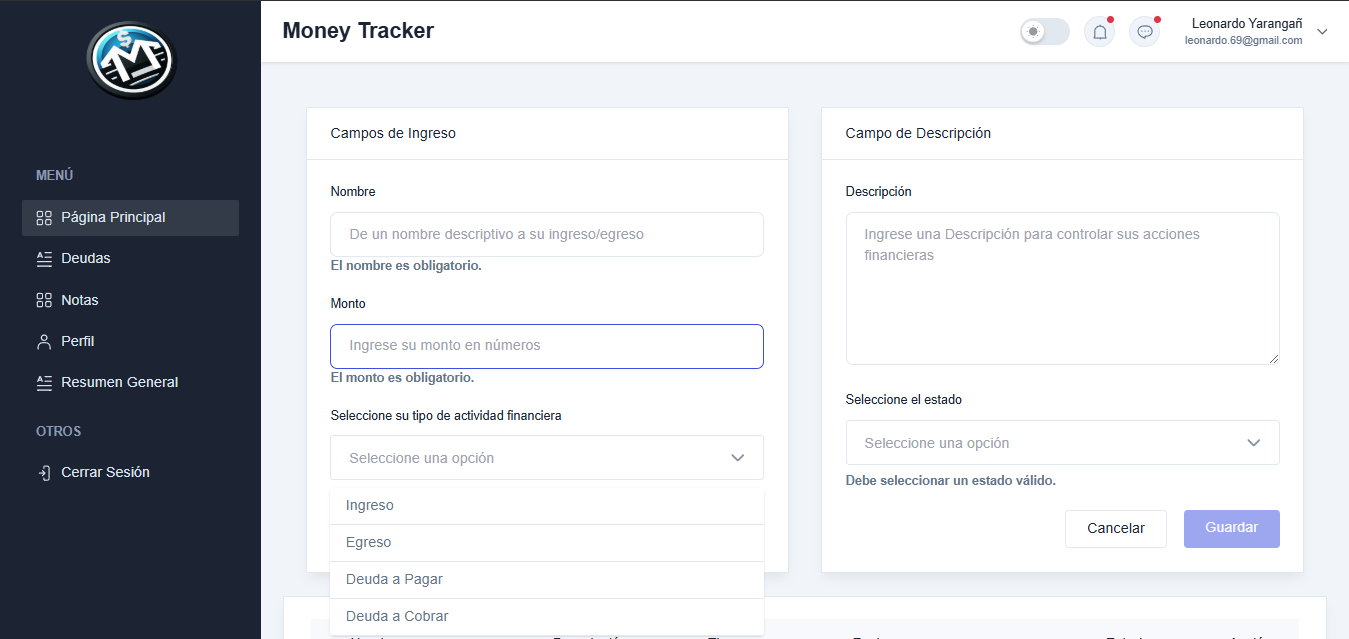Image resolution: width=1349 pixels, height=639 pixels.
Task: Click 'El nombre es obligatorio.' message
Action: pyautogui.click(x=406, y=266)
